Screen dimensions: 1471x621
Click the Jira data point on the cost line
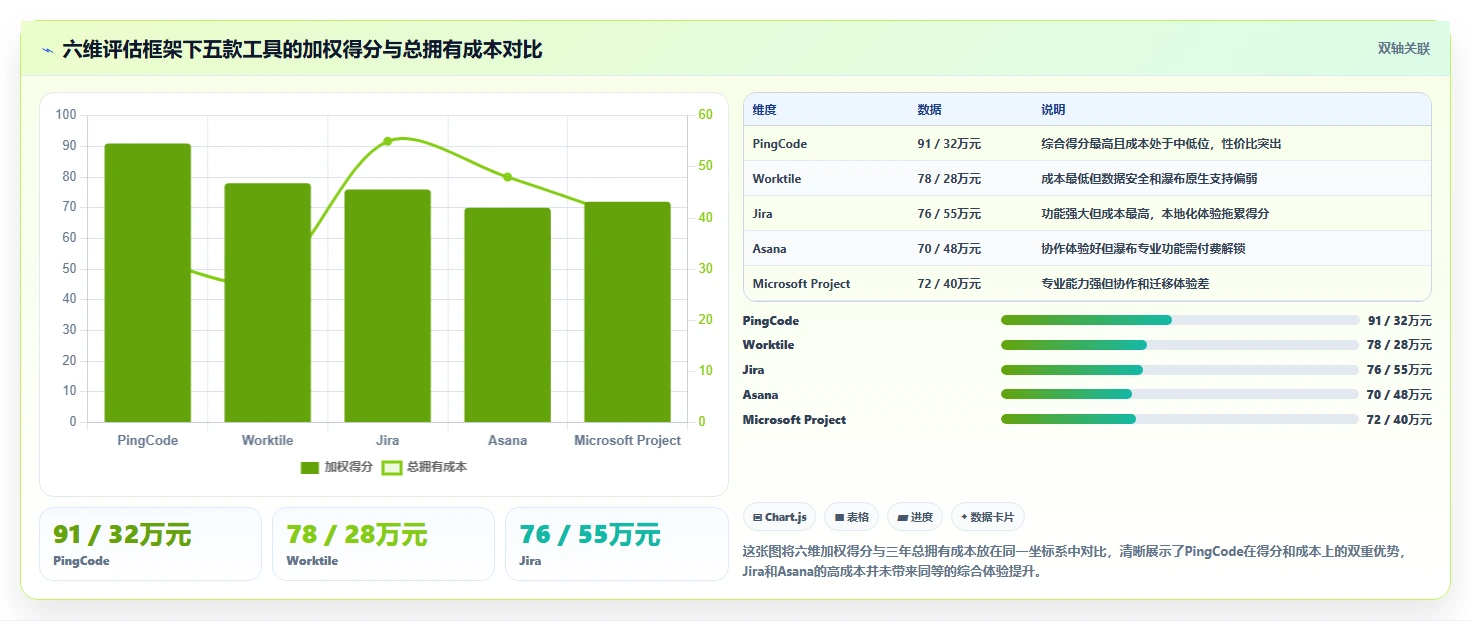(x=388, y=141)
